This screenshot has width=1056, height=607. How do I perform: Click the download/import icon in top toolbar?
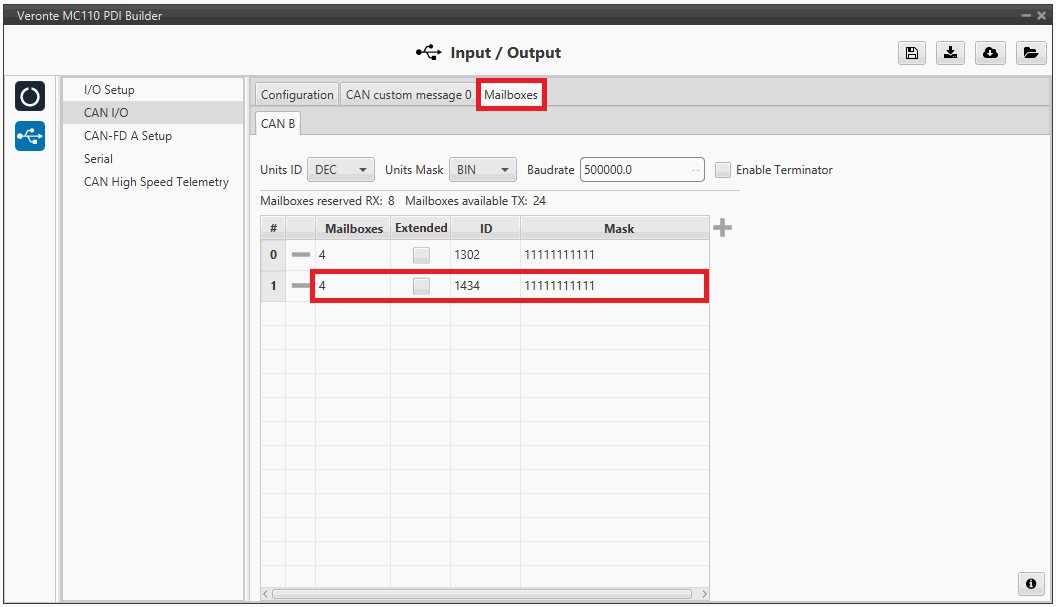pyautogui.click(x=950, y=54)
